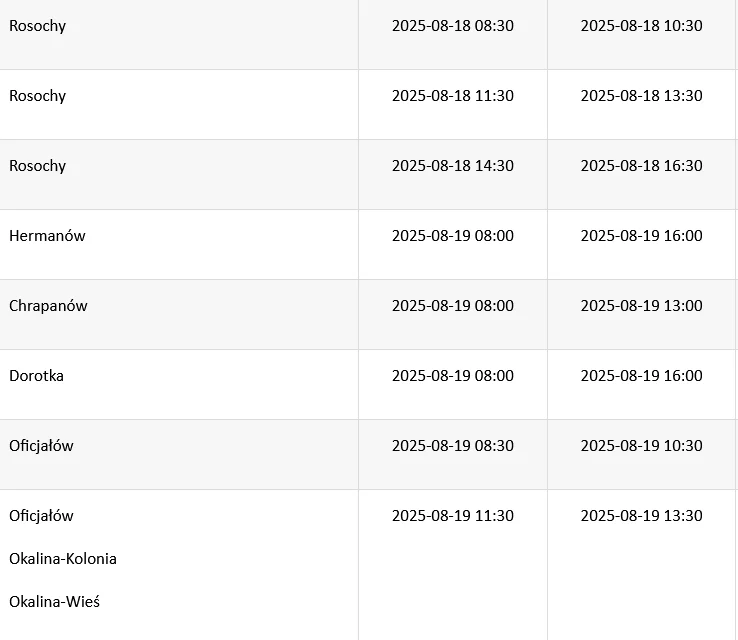Click start time 2025-08-19 08:30
738x640 pixels.
coord(452,446)
